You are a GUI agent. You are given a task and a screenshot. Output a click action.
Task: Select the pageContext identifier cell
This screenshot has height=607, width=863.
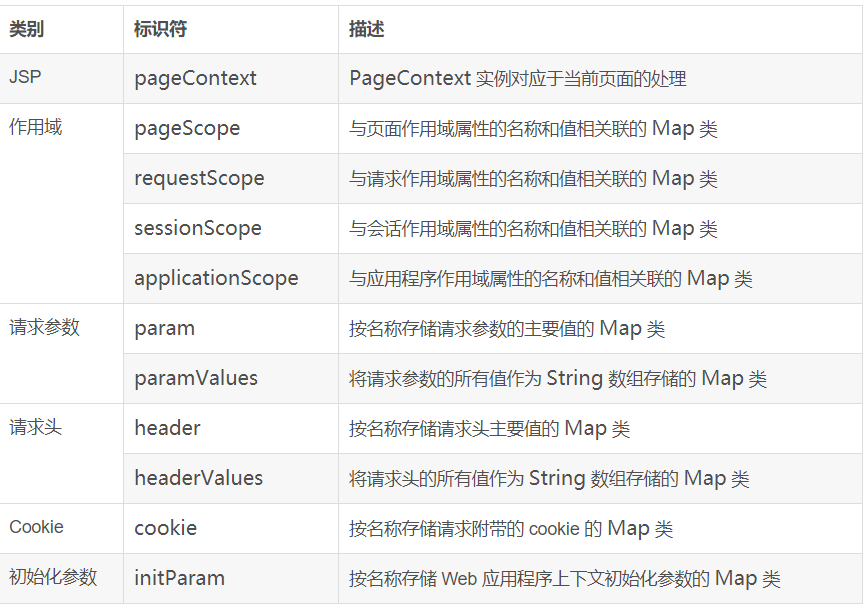click(195, 78)
